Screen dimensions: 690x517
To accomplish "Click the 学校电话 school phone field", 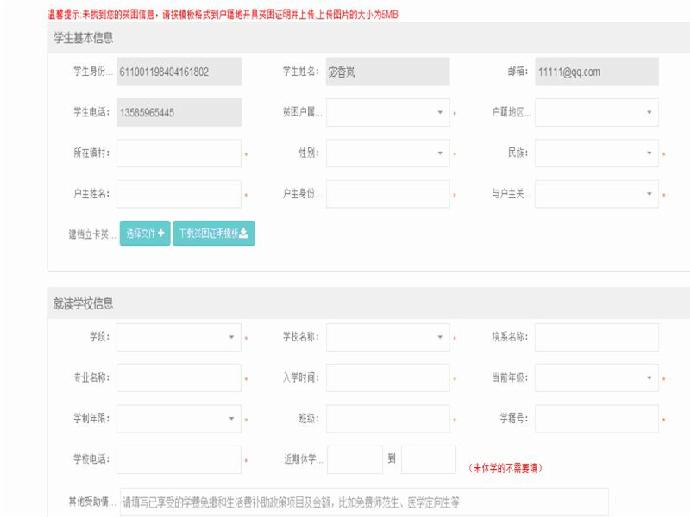I will tap(178, 460).
